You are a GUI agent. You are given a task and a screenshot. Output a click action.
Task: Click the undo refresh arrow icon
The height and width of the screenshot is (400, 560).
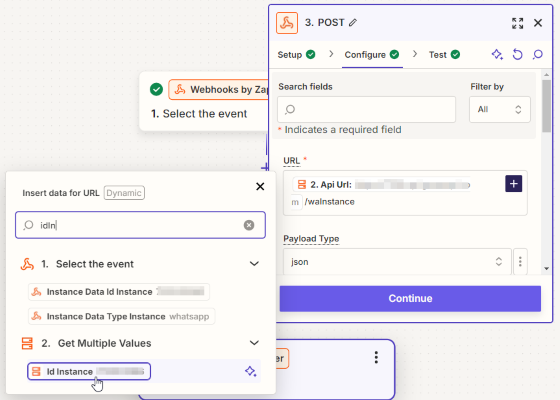coord(518,55)
